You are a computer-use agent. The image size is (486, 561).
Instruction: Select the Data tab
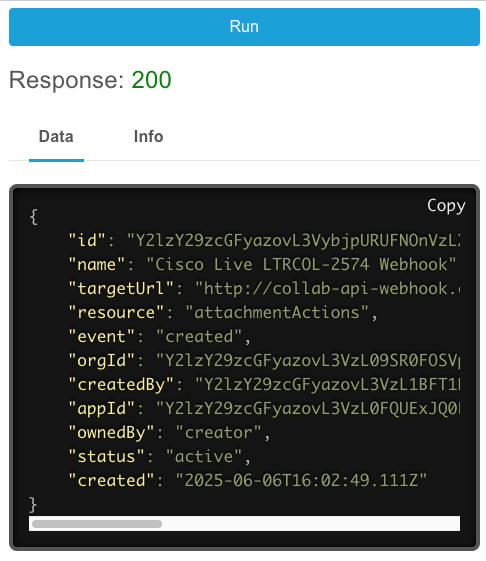click(56, 136)
